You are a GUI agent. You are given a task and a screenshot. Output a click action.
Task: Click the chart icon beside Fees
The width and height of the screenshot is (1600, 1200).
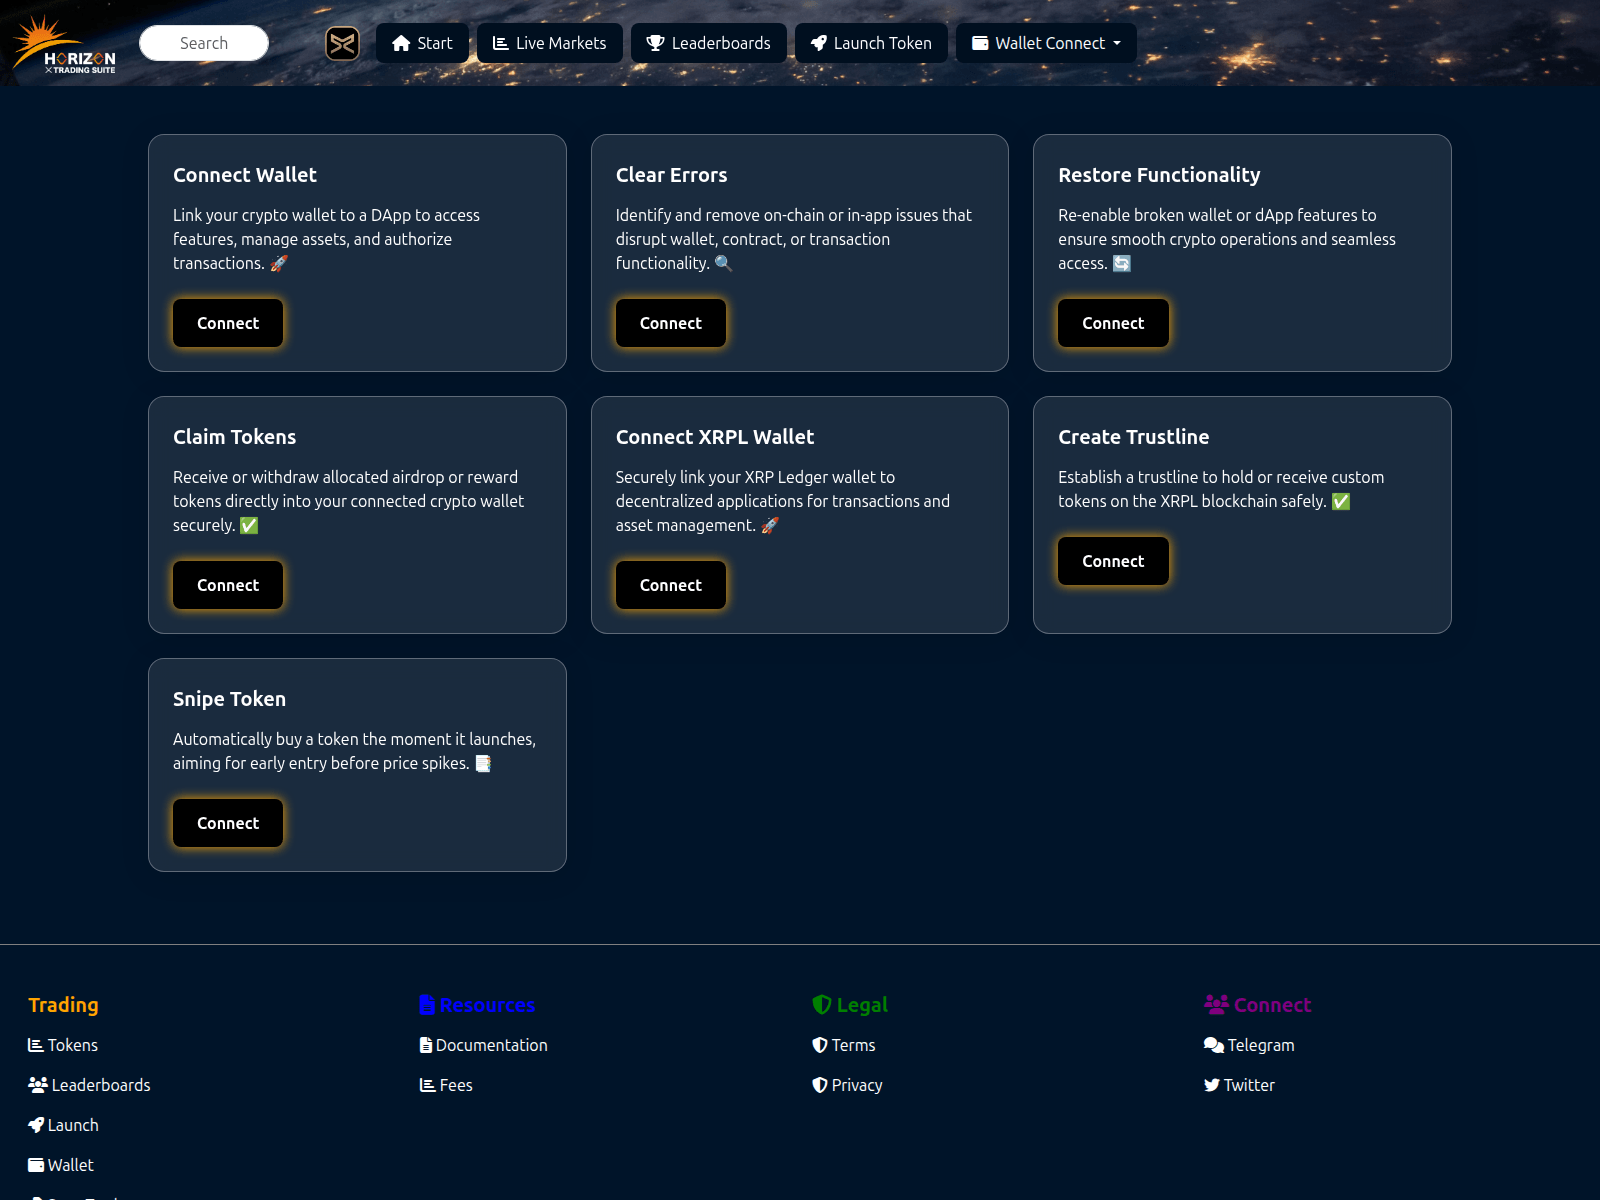(428, 1085)
